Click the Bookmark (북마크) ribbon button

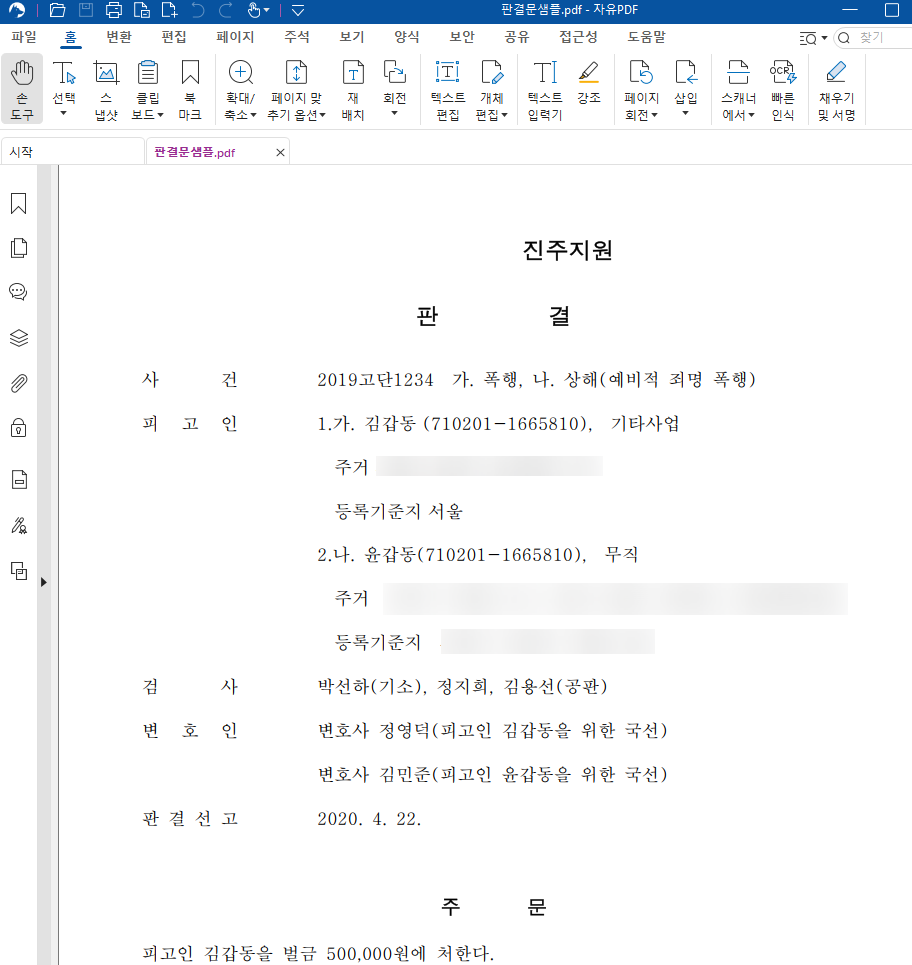coord(190,89)
